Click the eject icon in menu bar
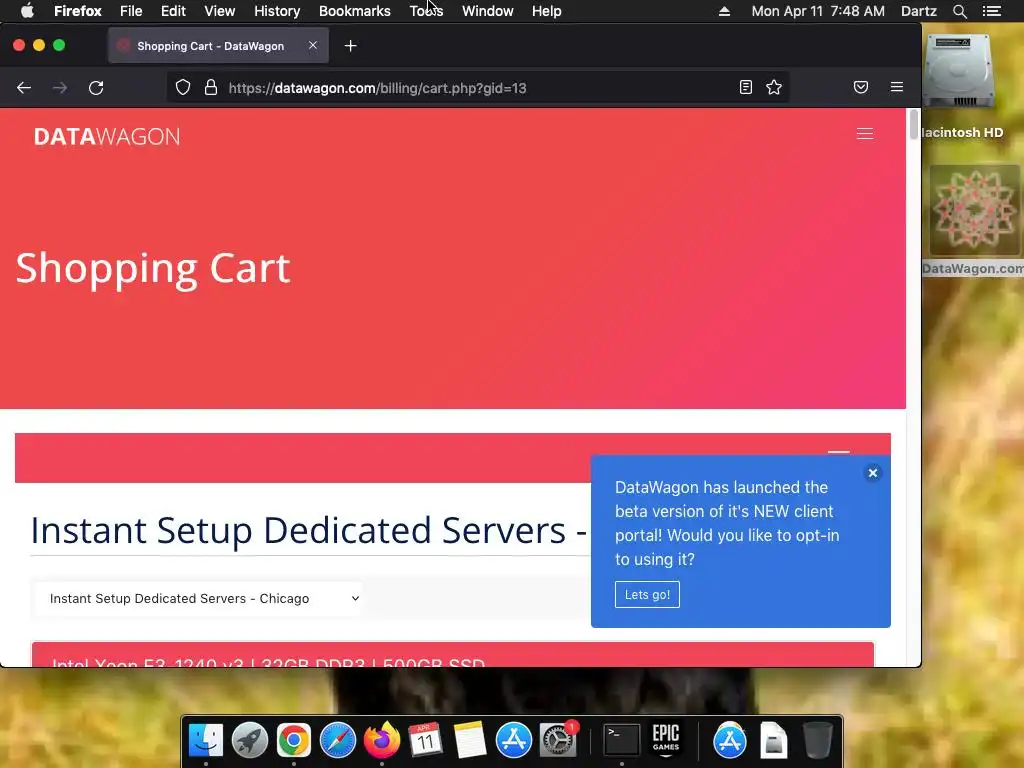 point(724,11)
